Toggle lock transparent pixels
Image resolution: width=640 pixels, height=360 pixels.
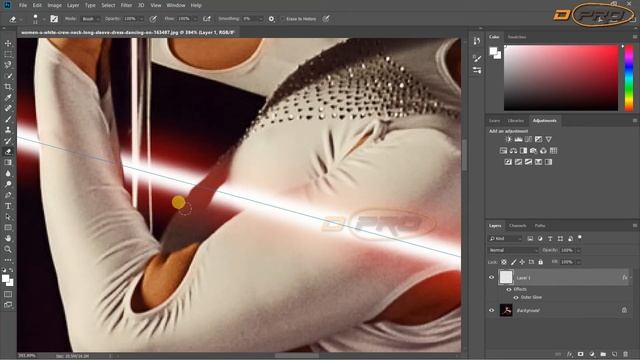pos(504,262)
